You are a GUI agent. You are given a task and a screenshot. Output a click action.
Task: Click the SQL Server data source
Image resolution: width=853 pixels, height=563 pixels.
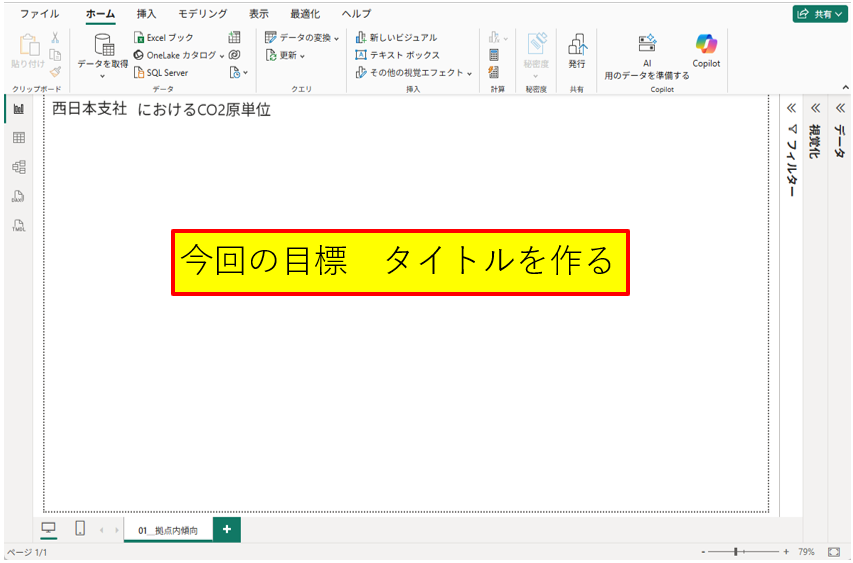point(161,72)
